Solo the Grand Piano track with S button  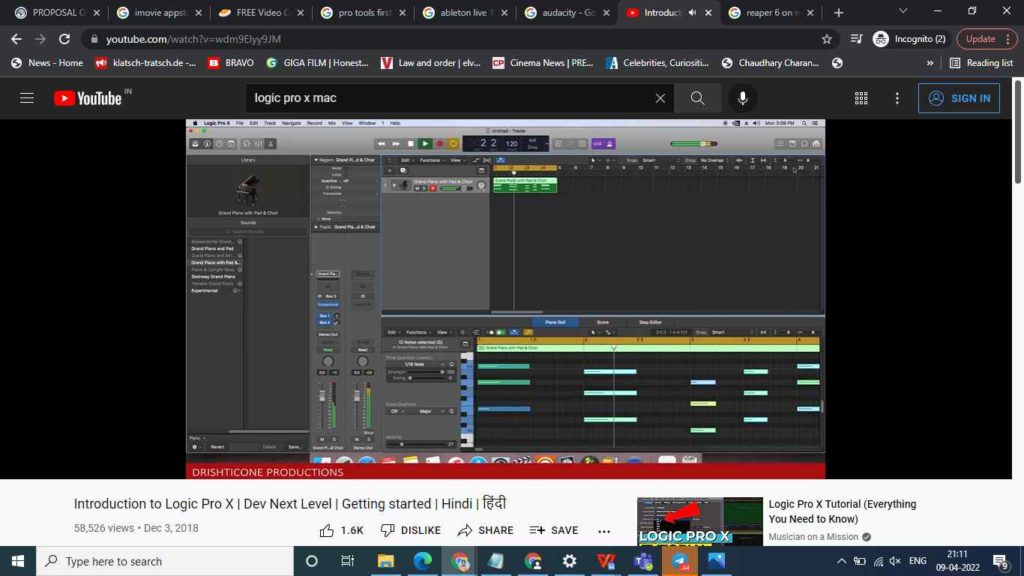pos(424,189)
